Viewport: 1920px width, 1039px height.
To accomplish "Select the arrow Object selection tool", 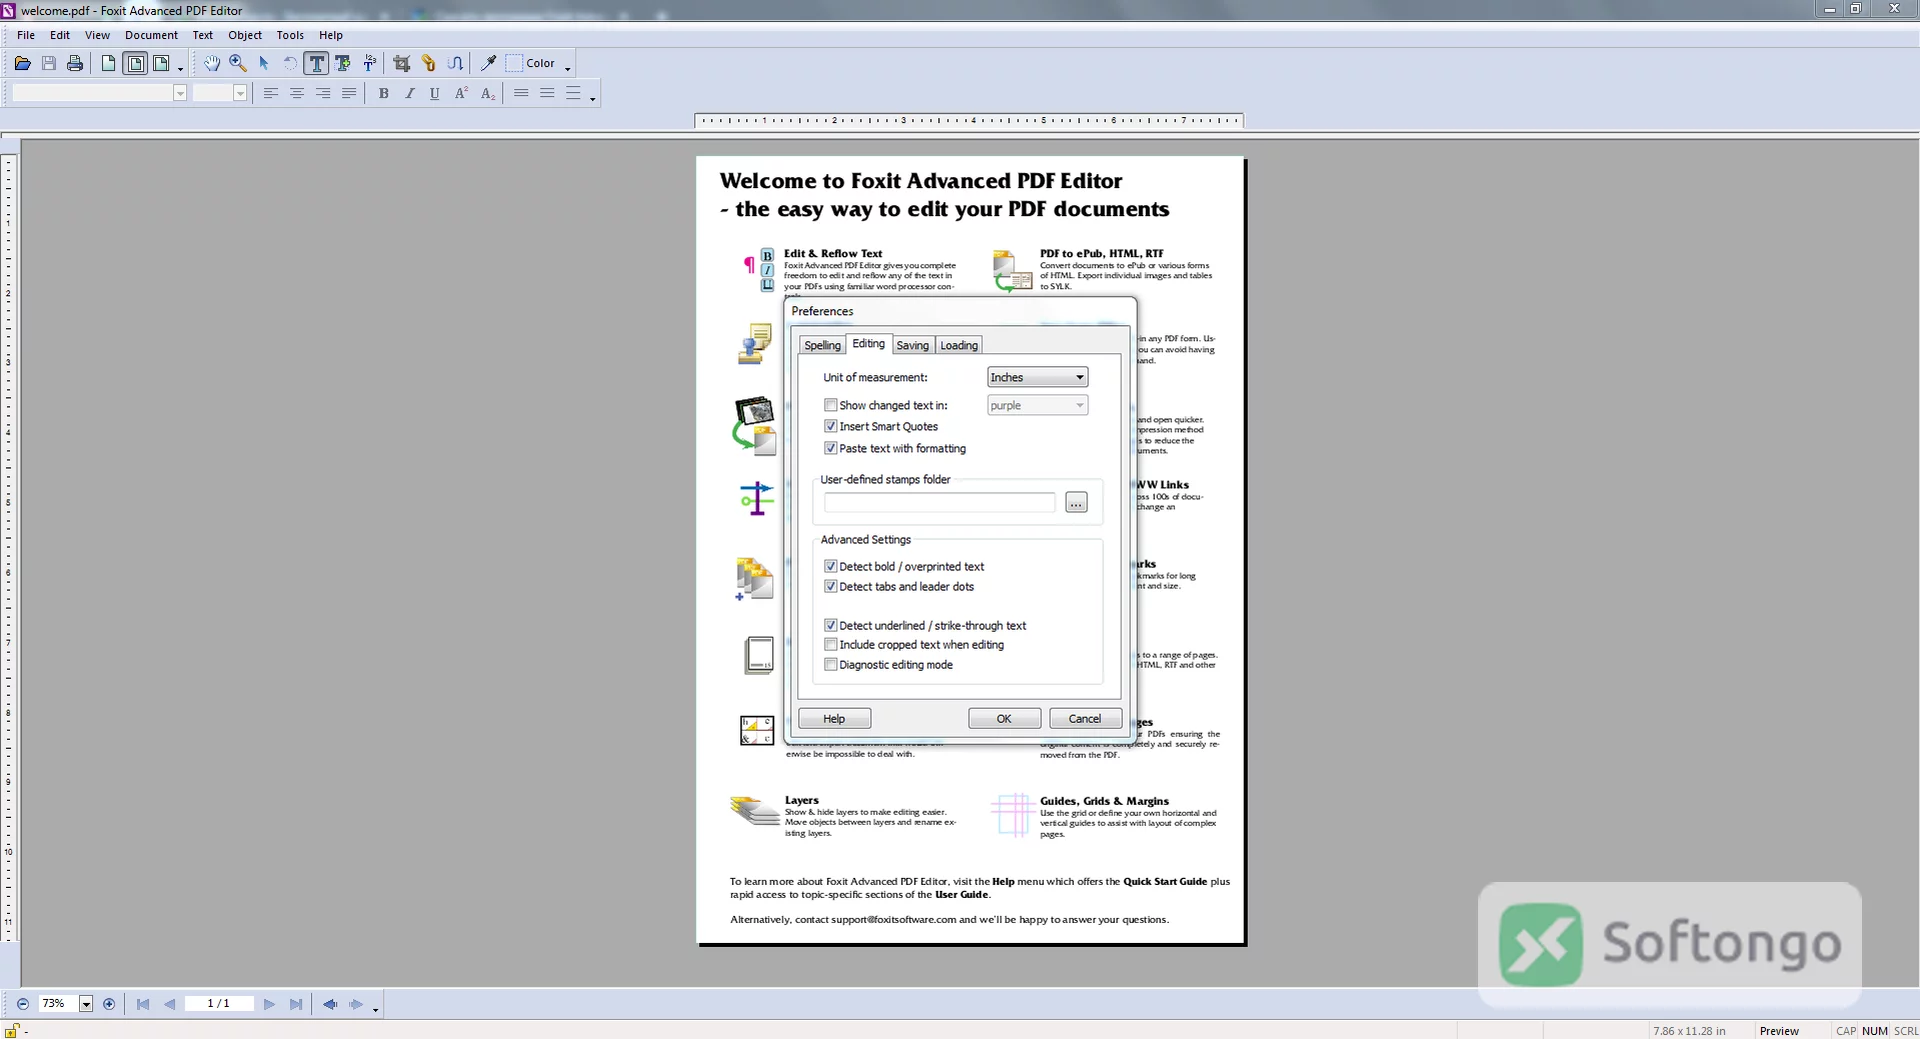I will click(264, 63).
